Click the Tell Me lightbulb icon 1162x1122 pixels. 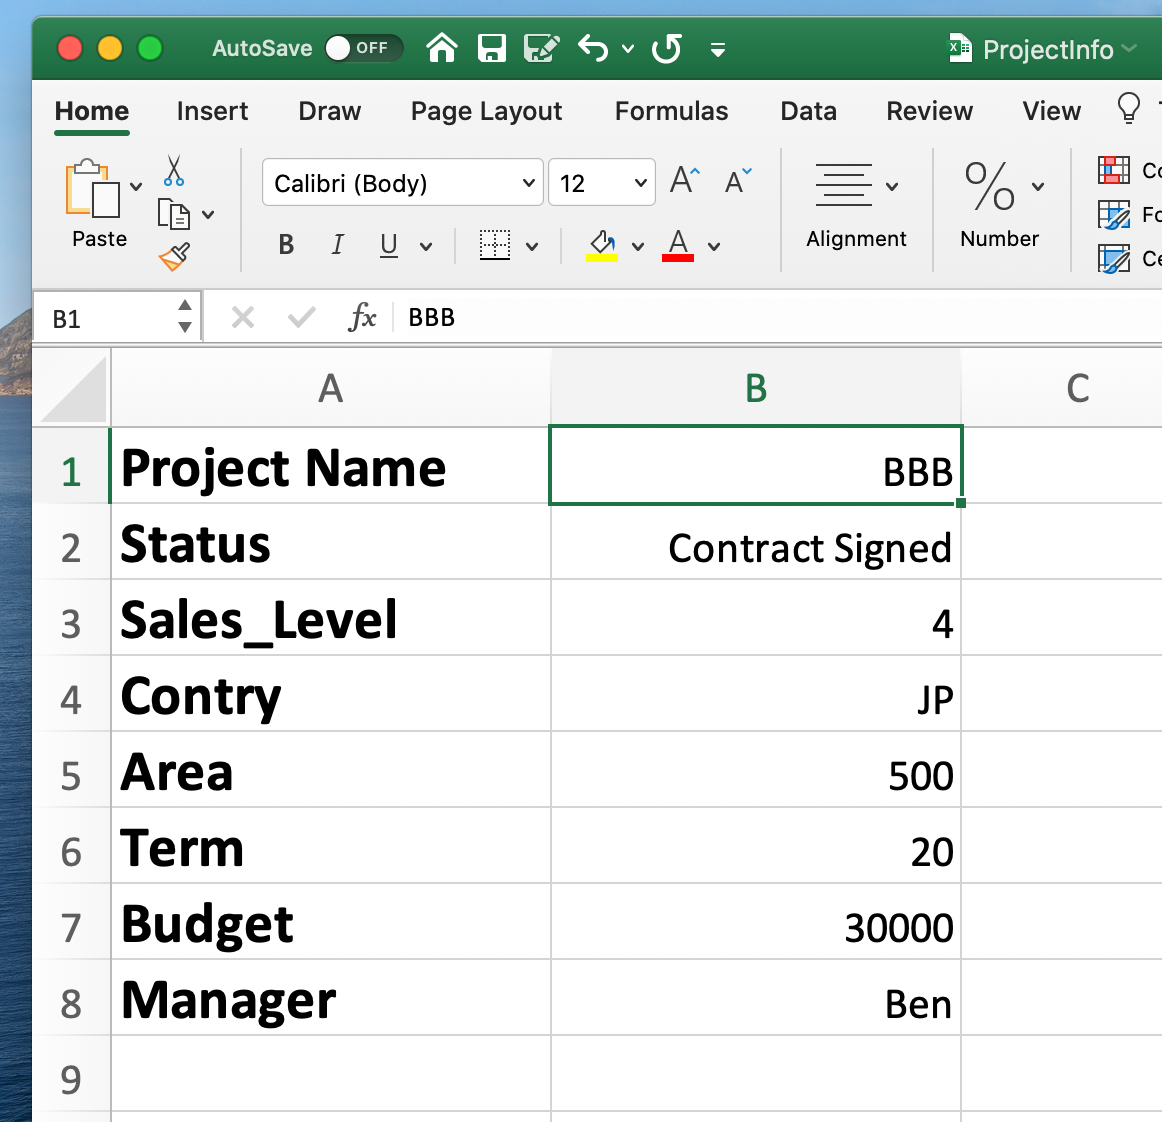click(x=1128, y=108)
